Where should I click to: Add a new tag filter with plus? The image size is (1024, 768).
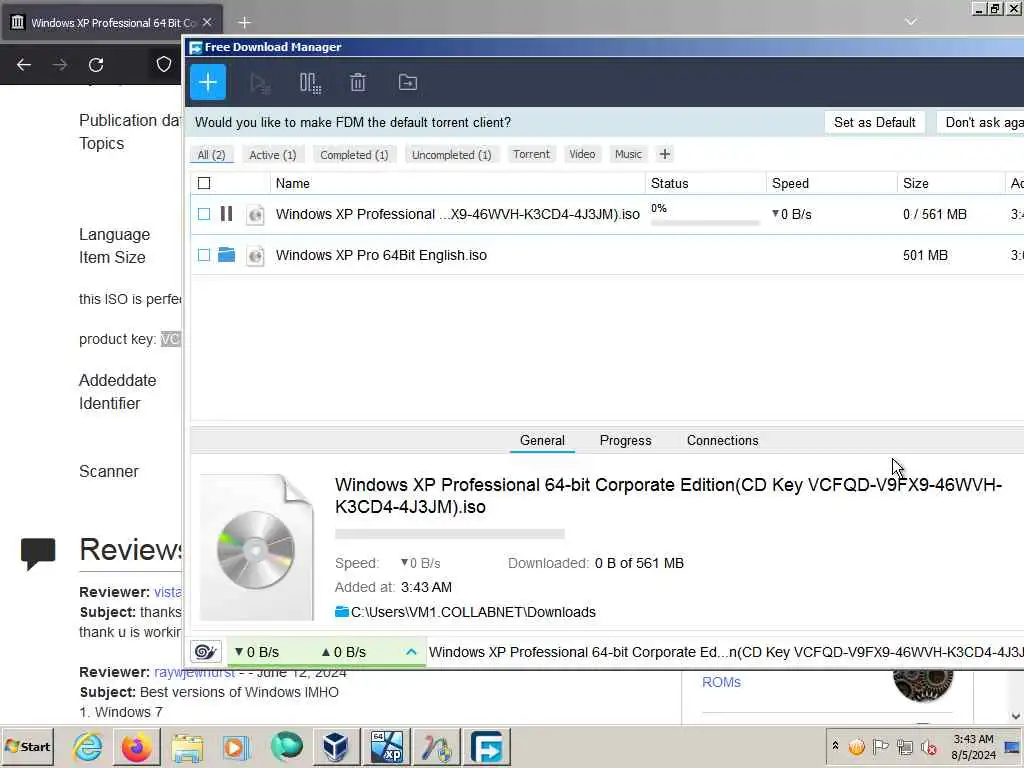point(664,154)
